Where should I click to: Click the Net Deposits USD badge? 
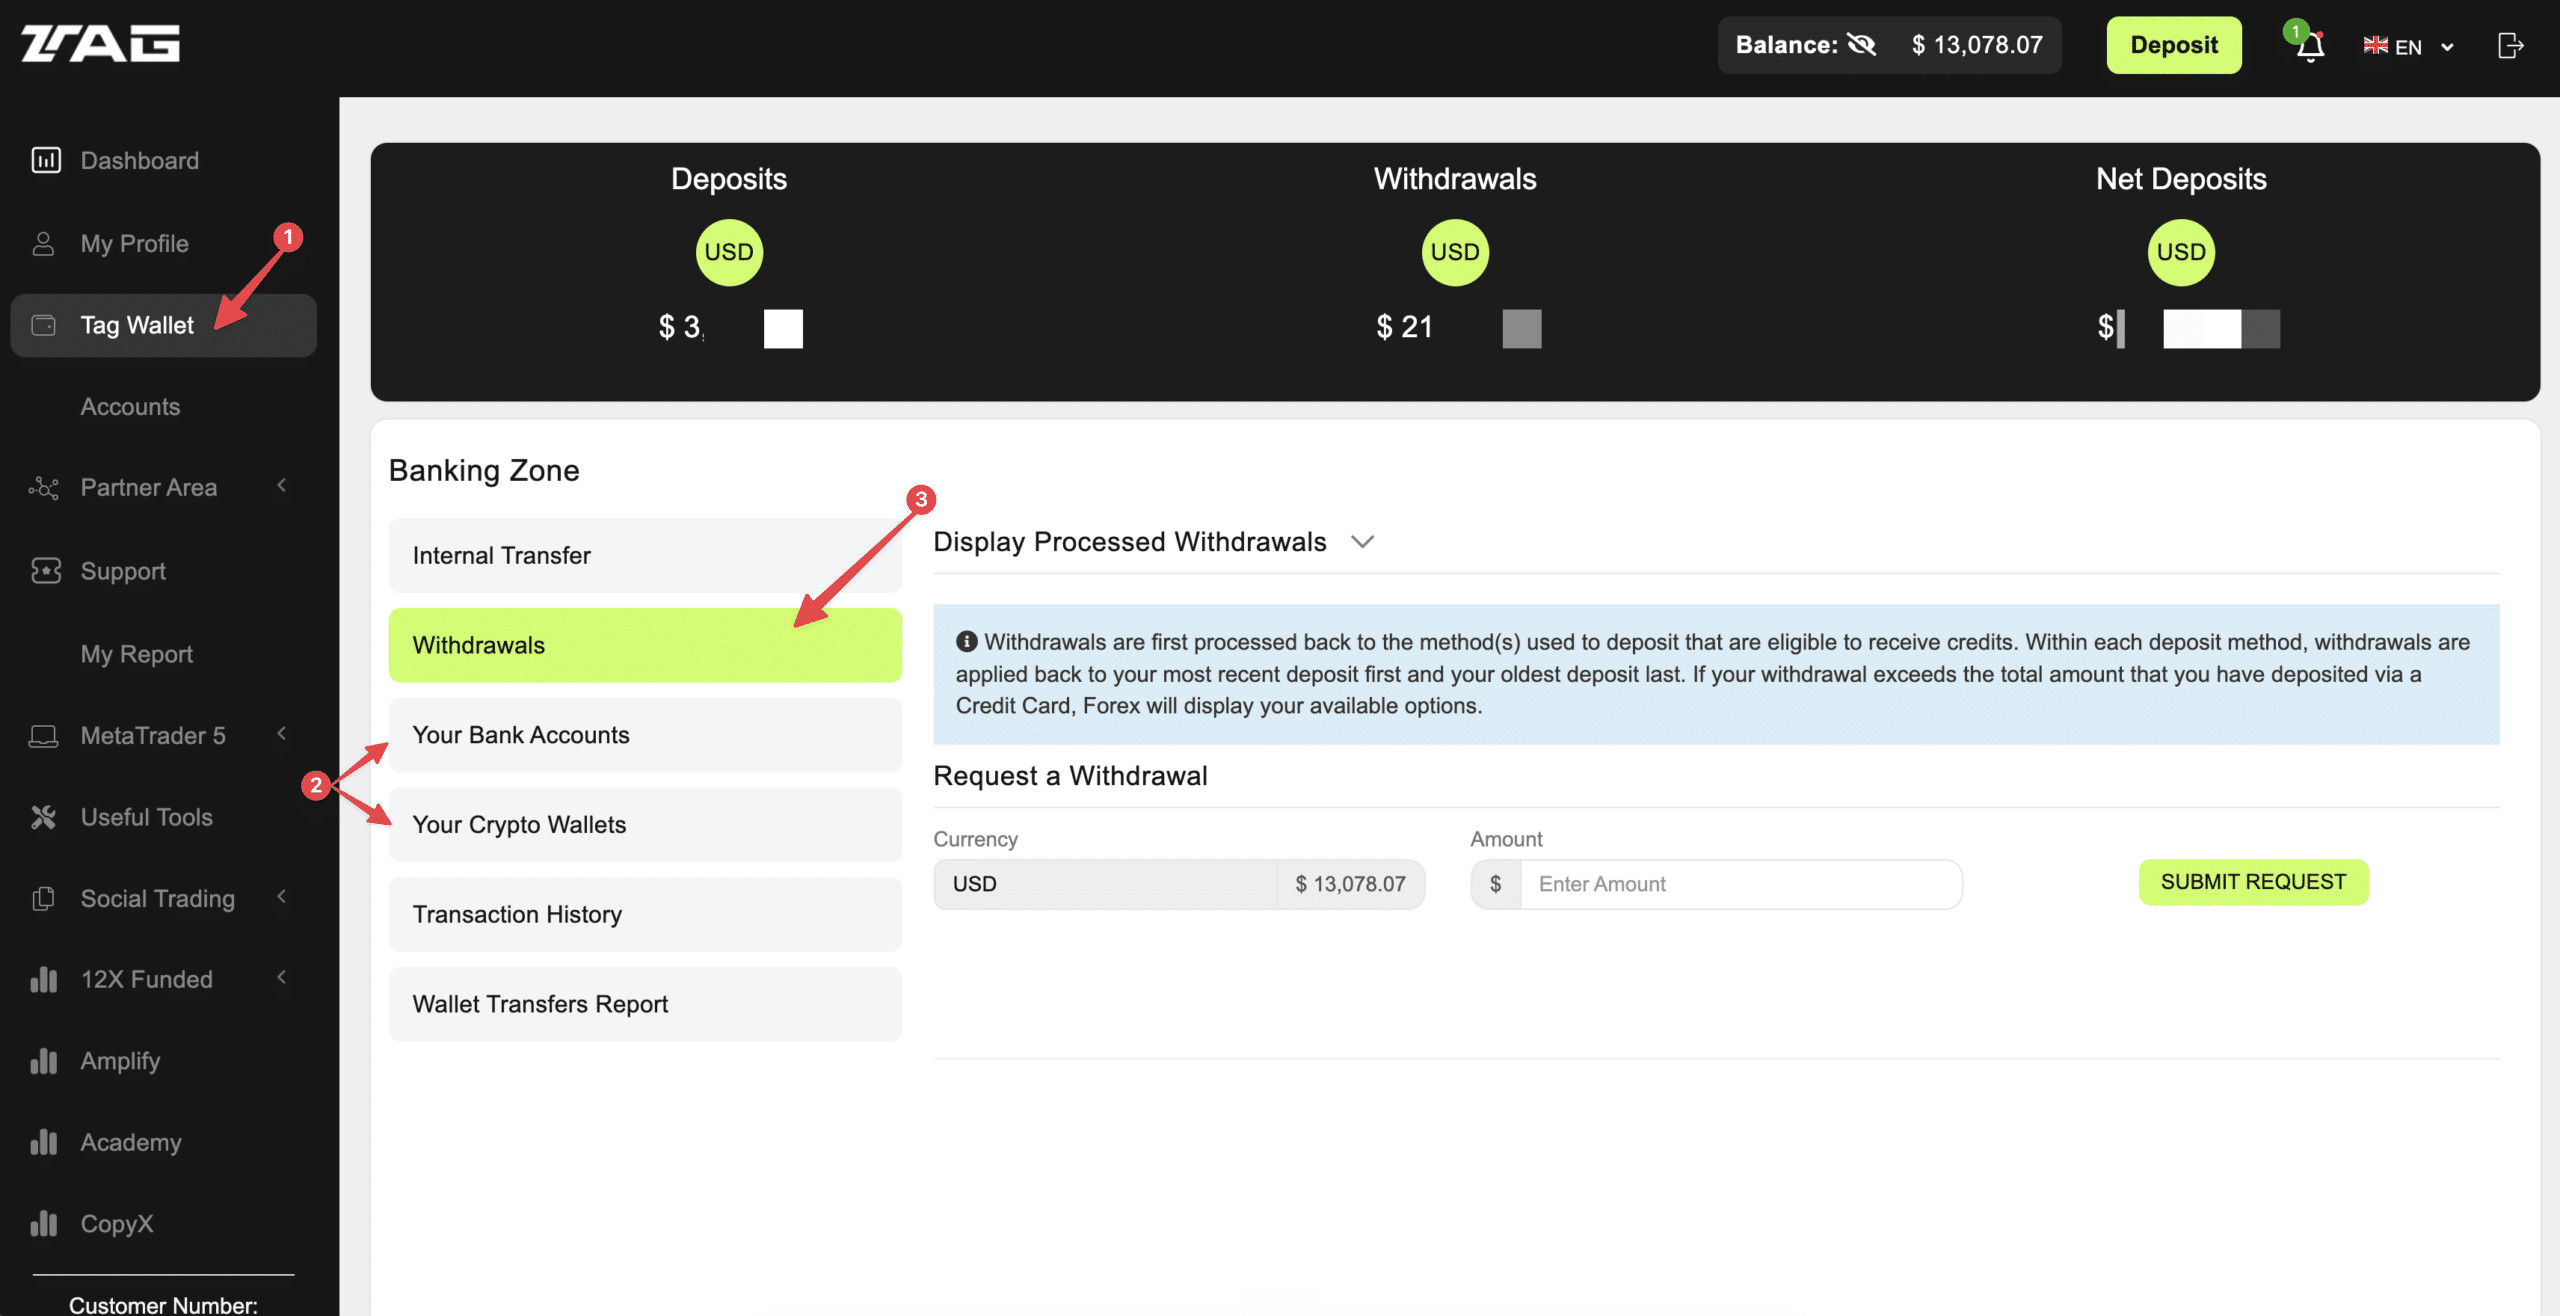(x=2181, y=252)
